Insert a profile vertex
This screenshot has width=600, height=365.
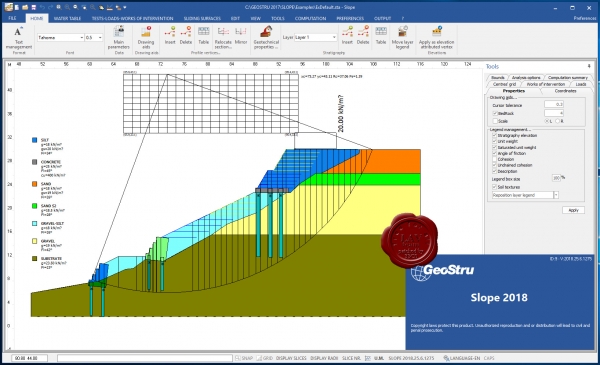tap(170, 35)
